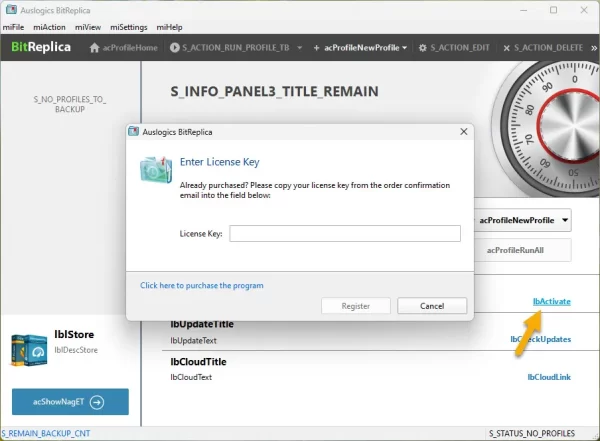Image resolution: width=600 pixels, height=441 pixels.
Task: Expand the toolbar overflow chevron
Action: pos(594,48)
